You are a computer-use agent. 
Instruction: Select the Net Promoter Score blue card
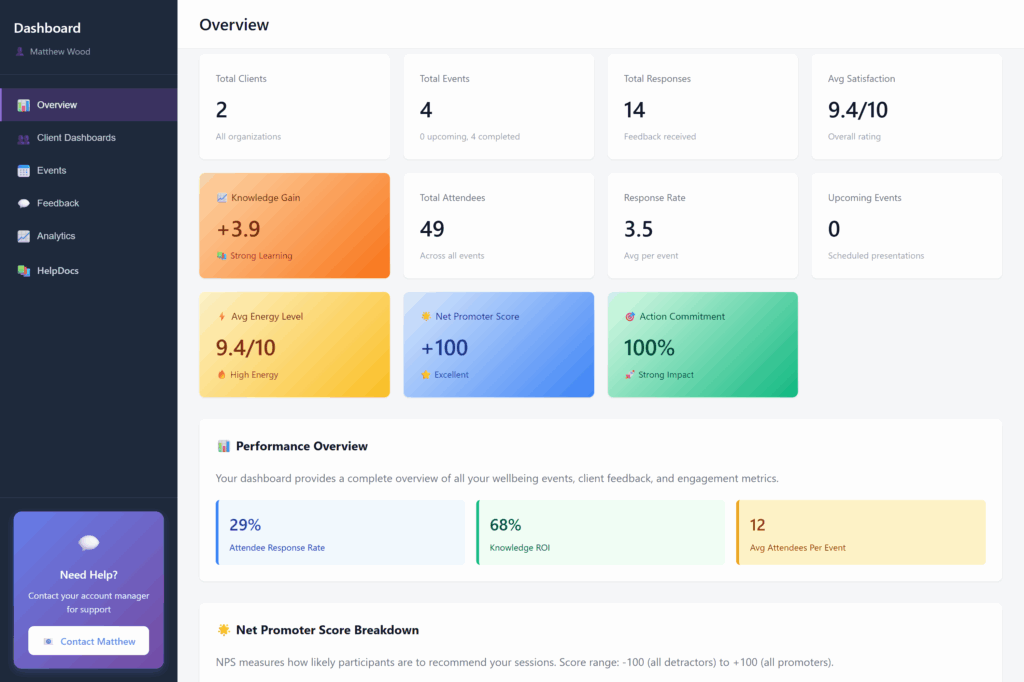coord(498,344)
